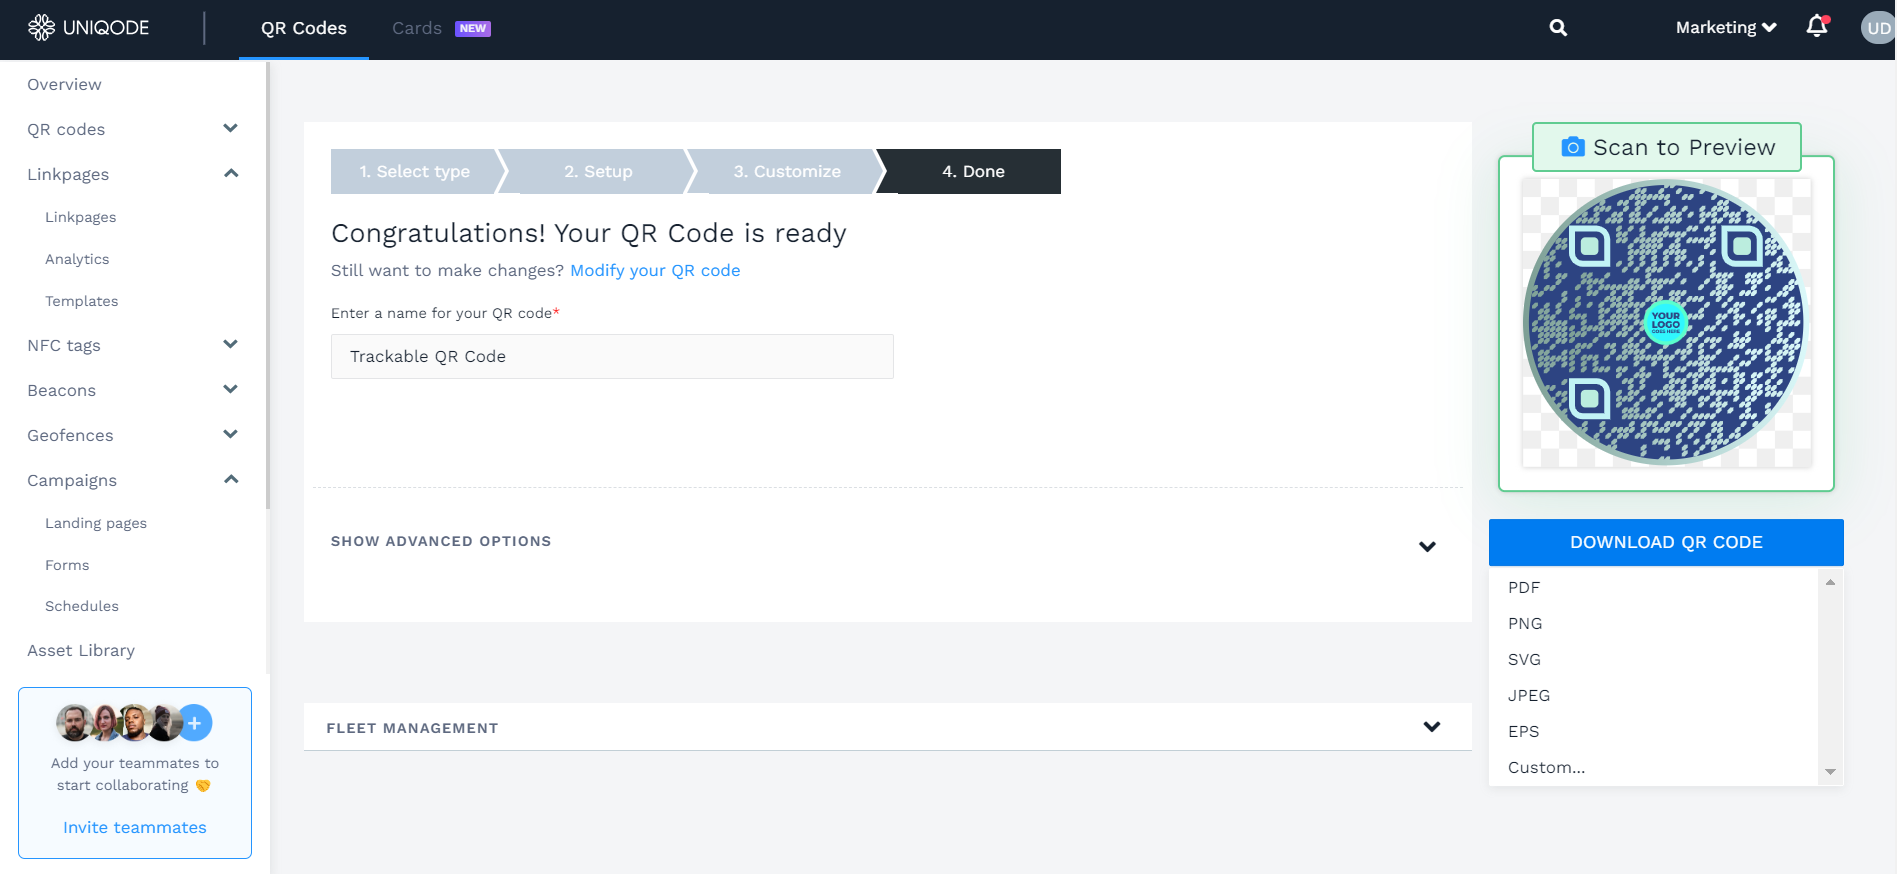Open Analytics under Linkpages

(x=77, y=259)
